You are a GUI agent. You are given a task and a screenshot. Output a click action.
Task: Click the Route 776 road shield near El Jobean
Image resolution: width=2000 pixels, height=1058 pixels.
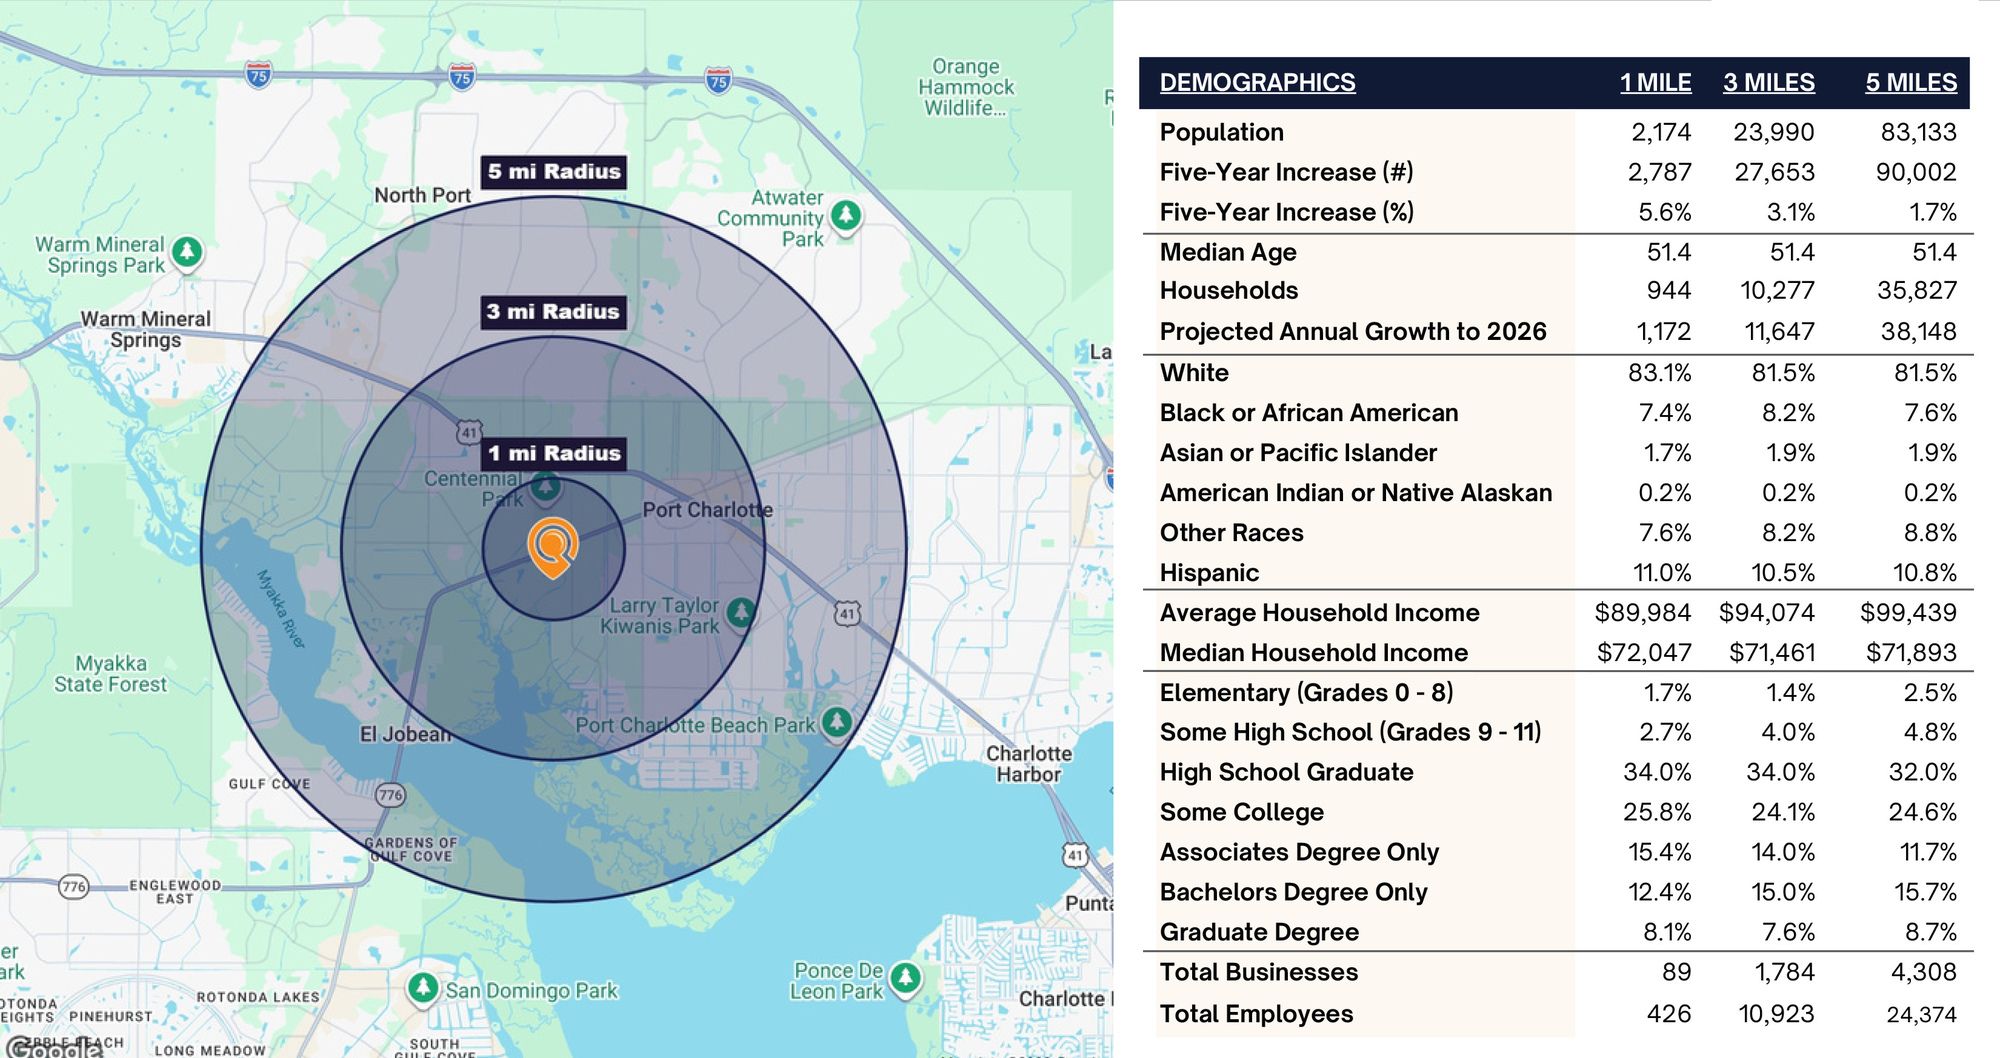pos(390,795)
